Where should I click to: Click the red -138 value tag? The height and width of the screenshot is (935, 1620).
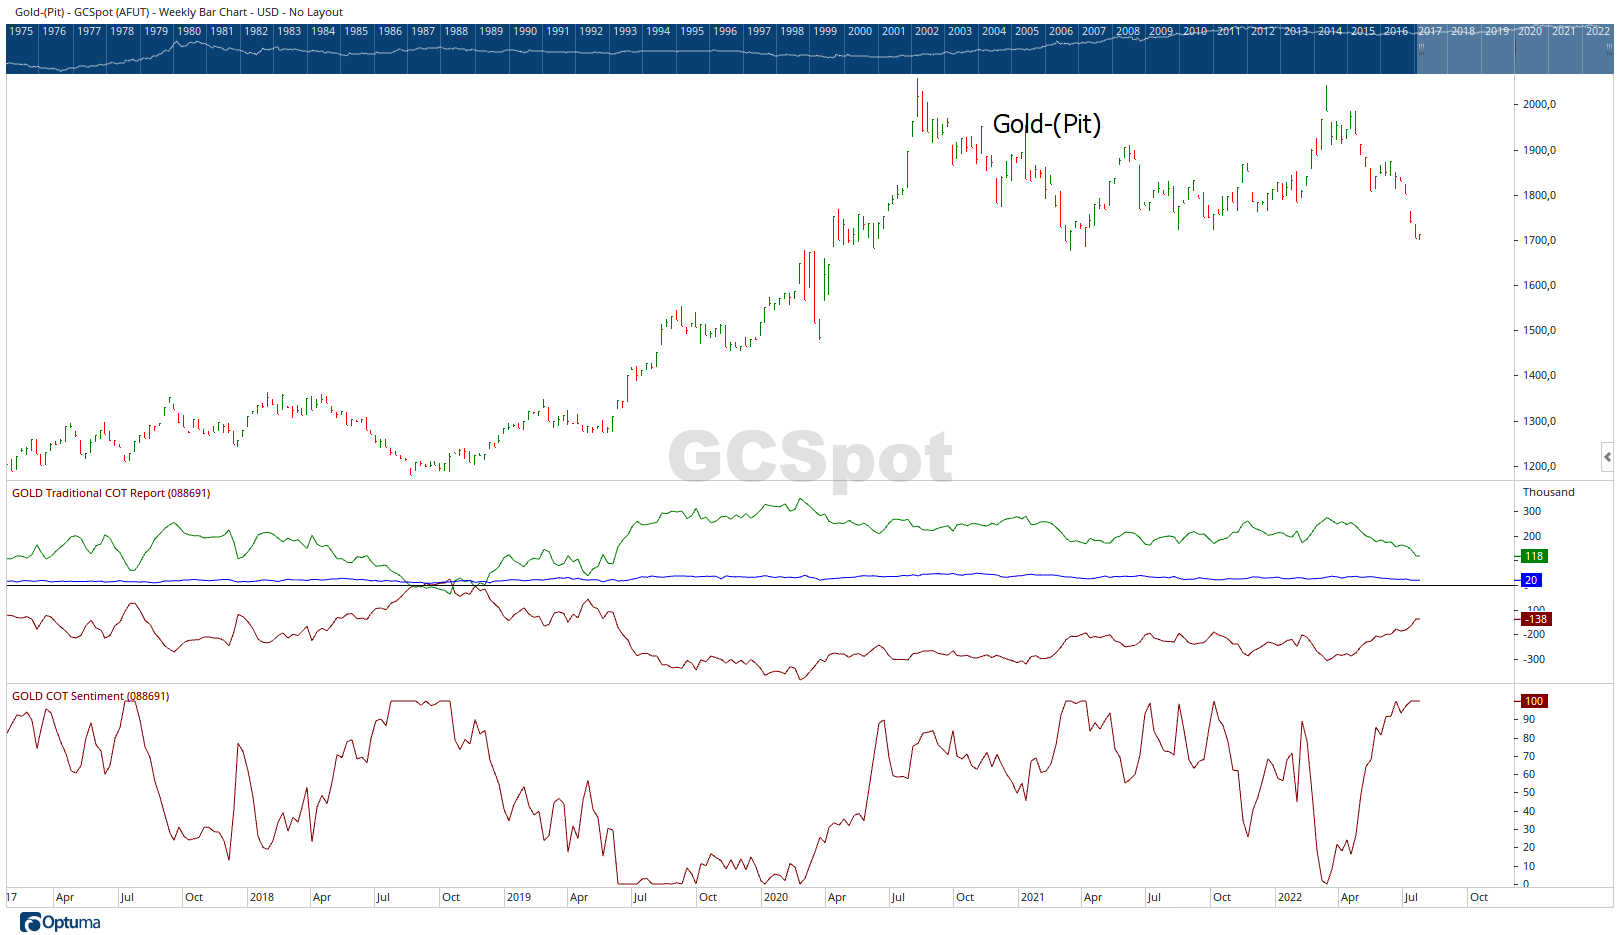1536,619
